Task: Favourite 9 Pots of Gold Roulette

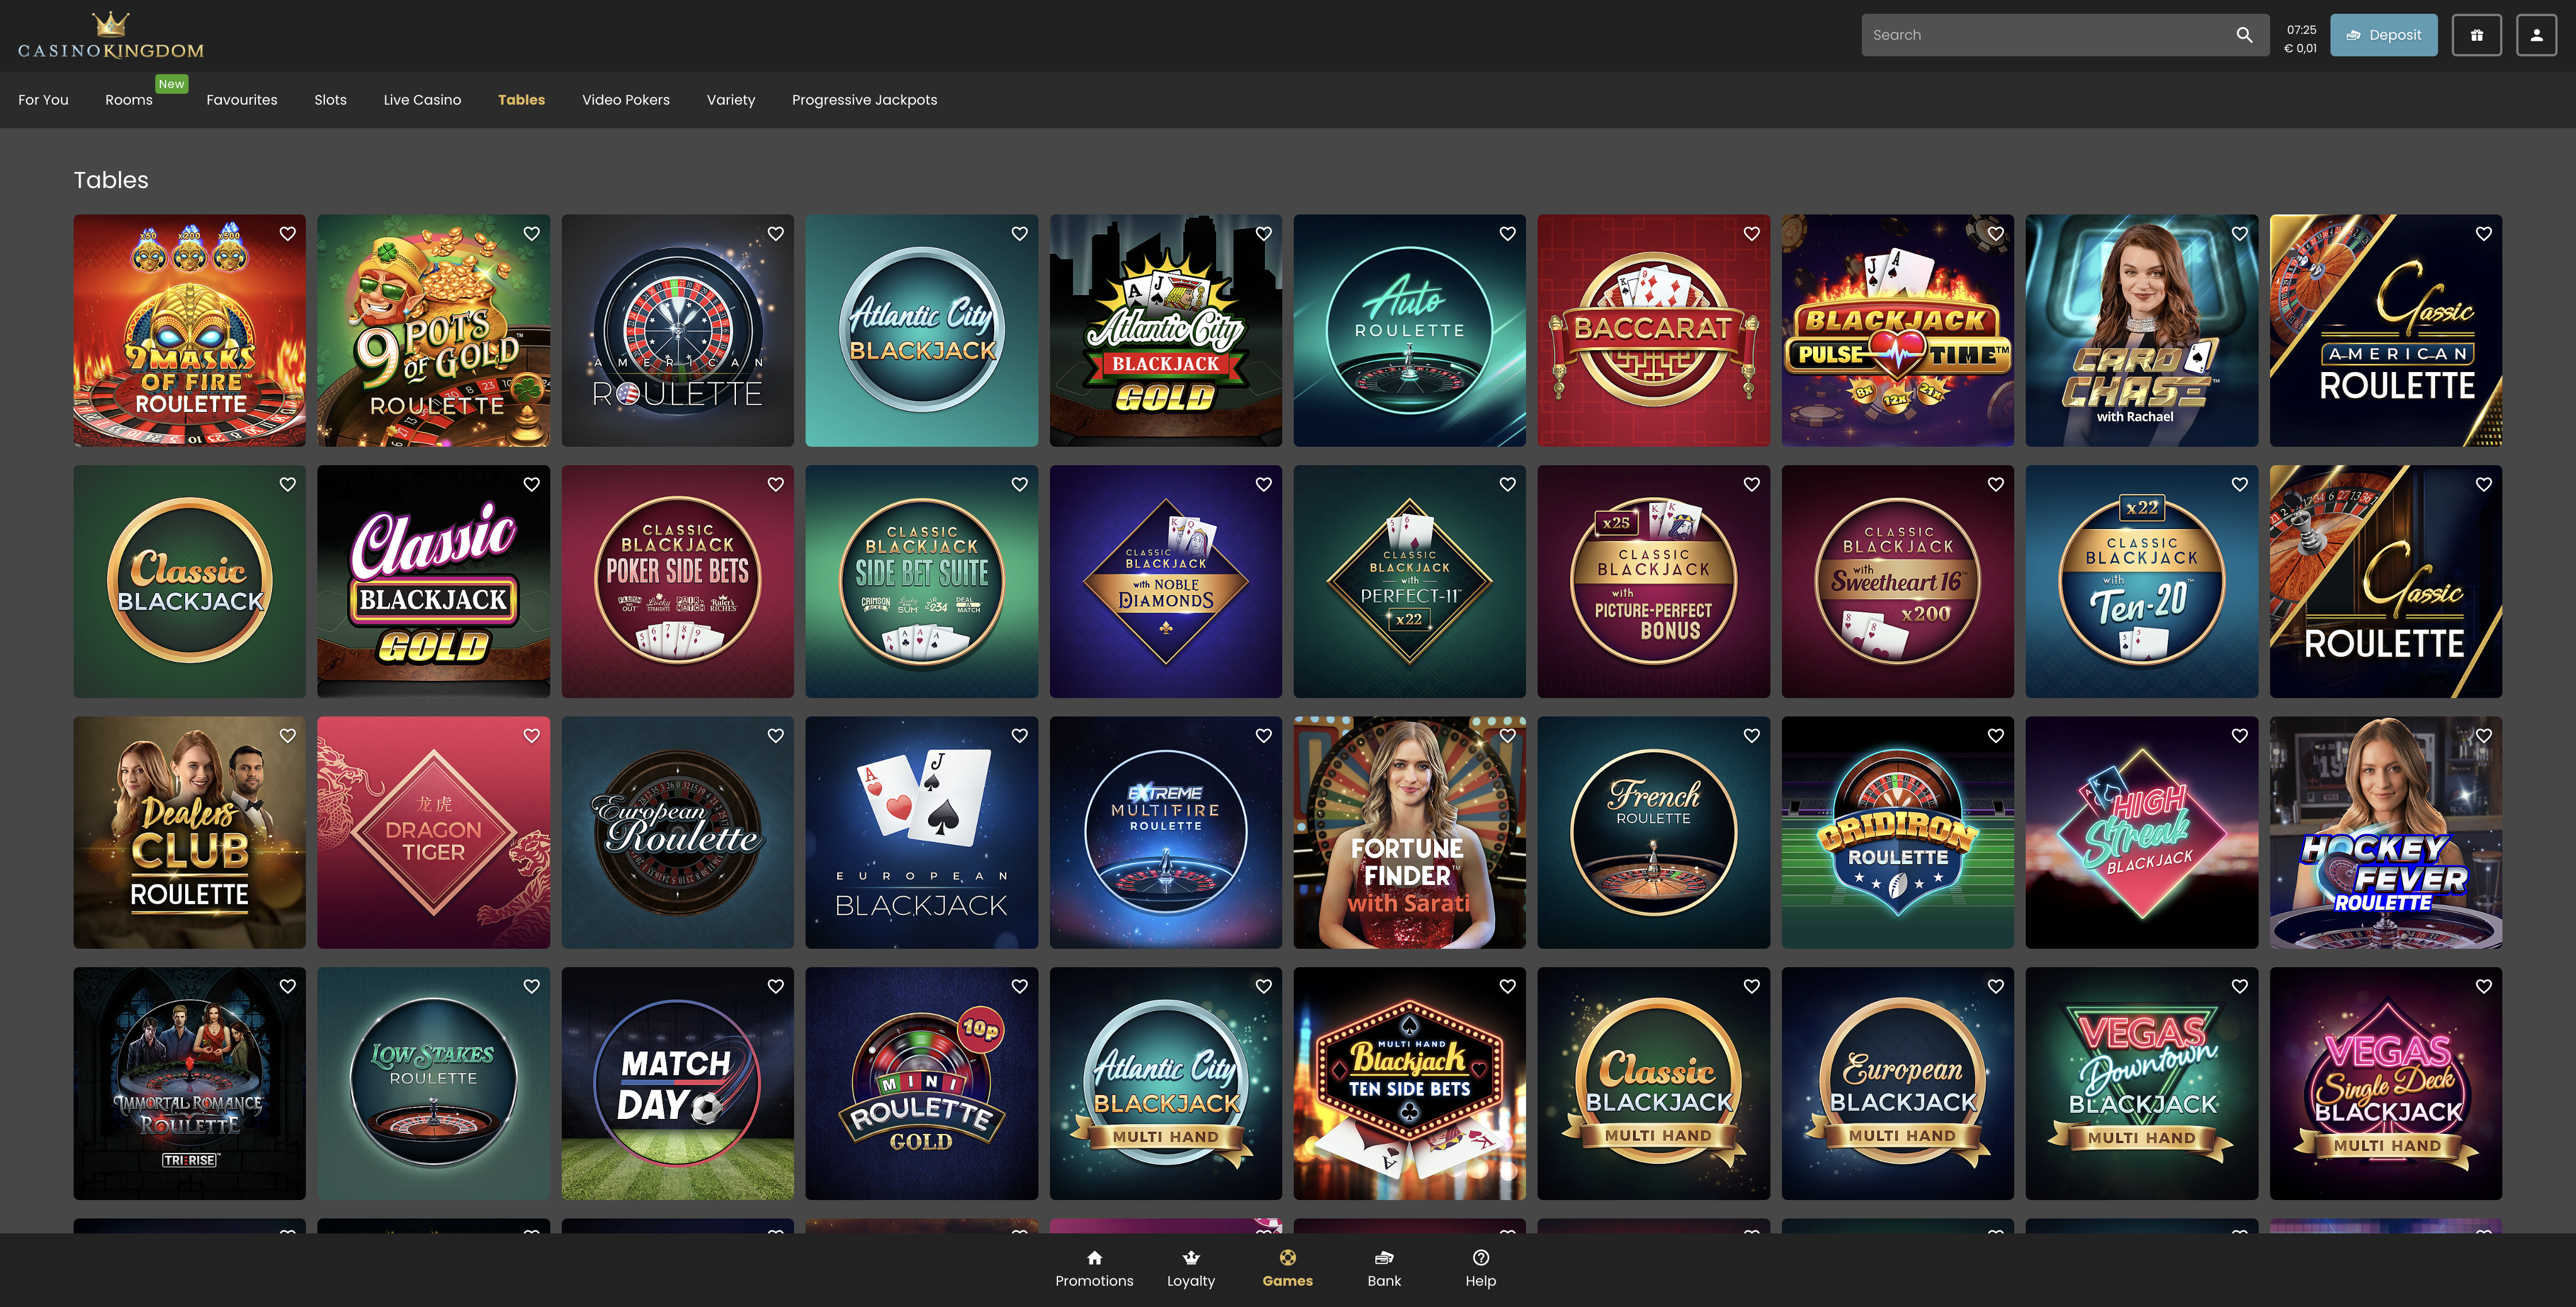Action: 532,233
